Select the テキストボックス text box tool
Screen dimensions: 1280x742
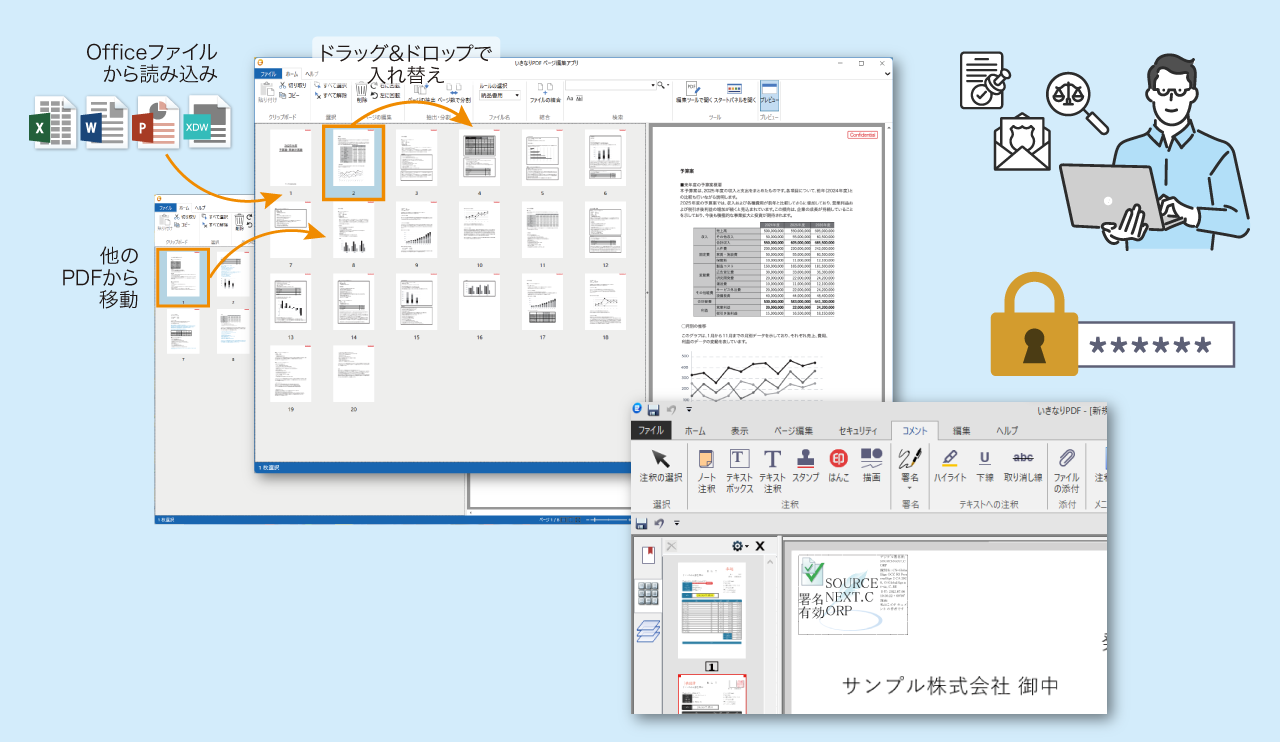pyautogui.click(x=738, y=469)
